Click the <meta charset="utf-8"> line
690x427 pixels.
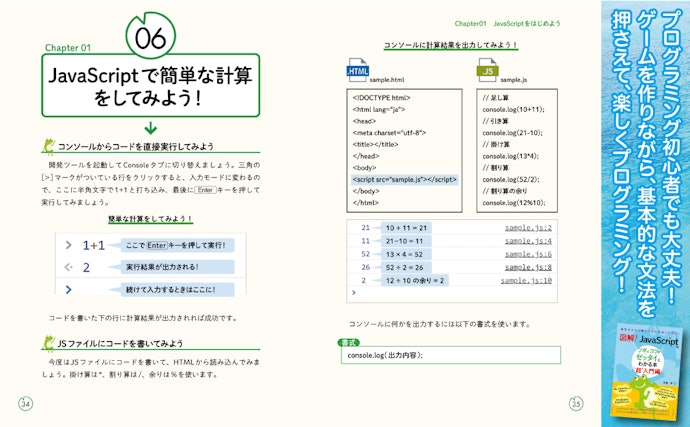tap(389, 133)
